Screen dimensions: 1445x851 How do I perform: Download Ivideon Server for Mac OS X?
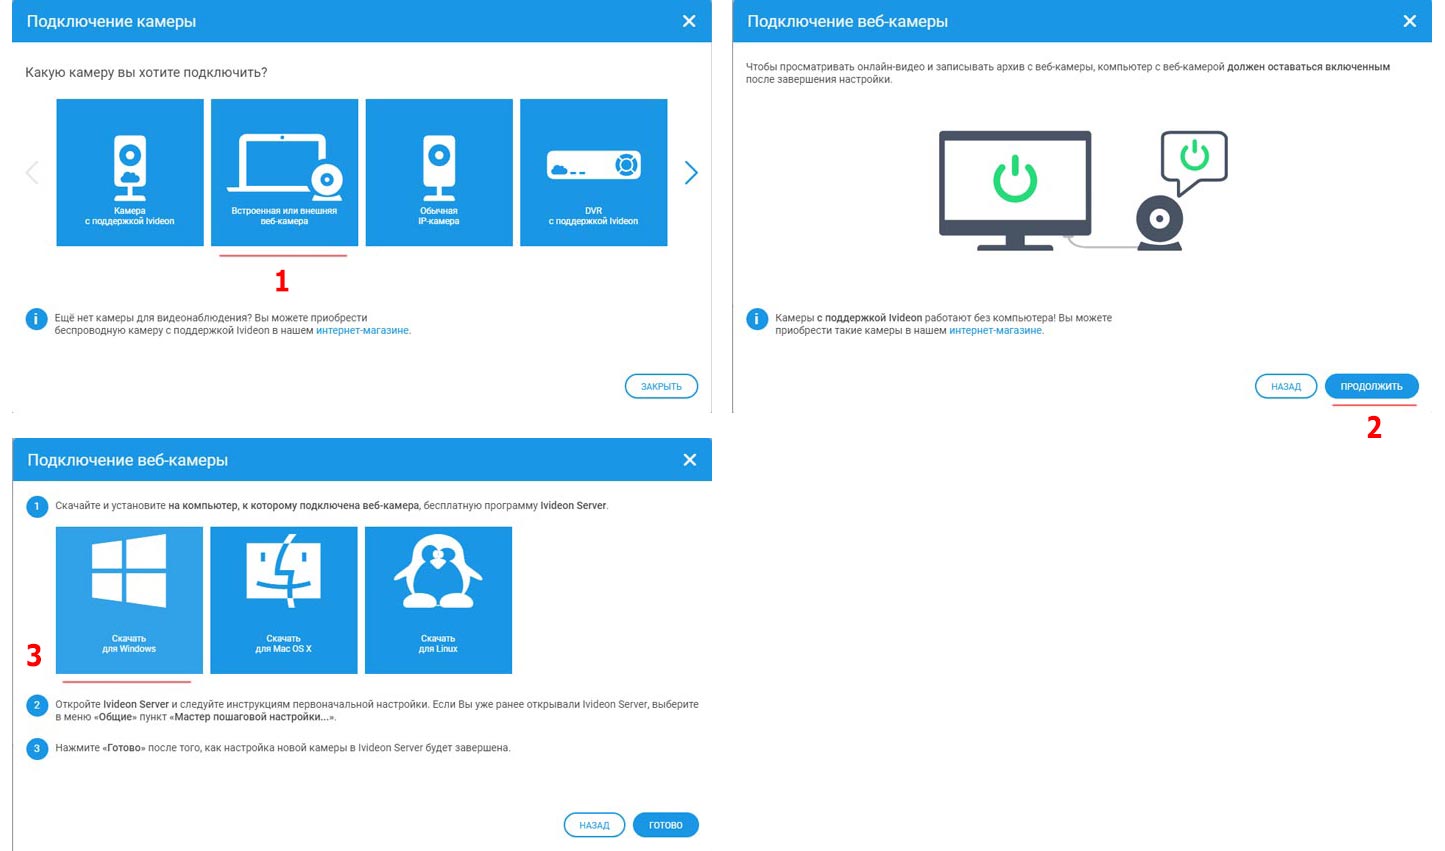pyautogui.click(x=284, y=600)
